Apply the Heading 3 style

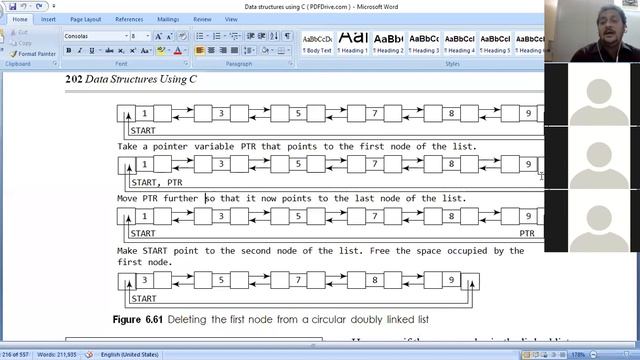[424, 44]
